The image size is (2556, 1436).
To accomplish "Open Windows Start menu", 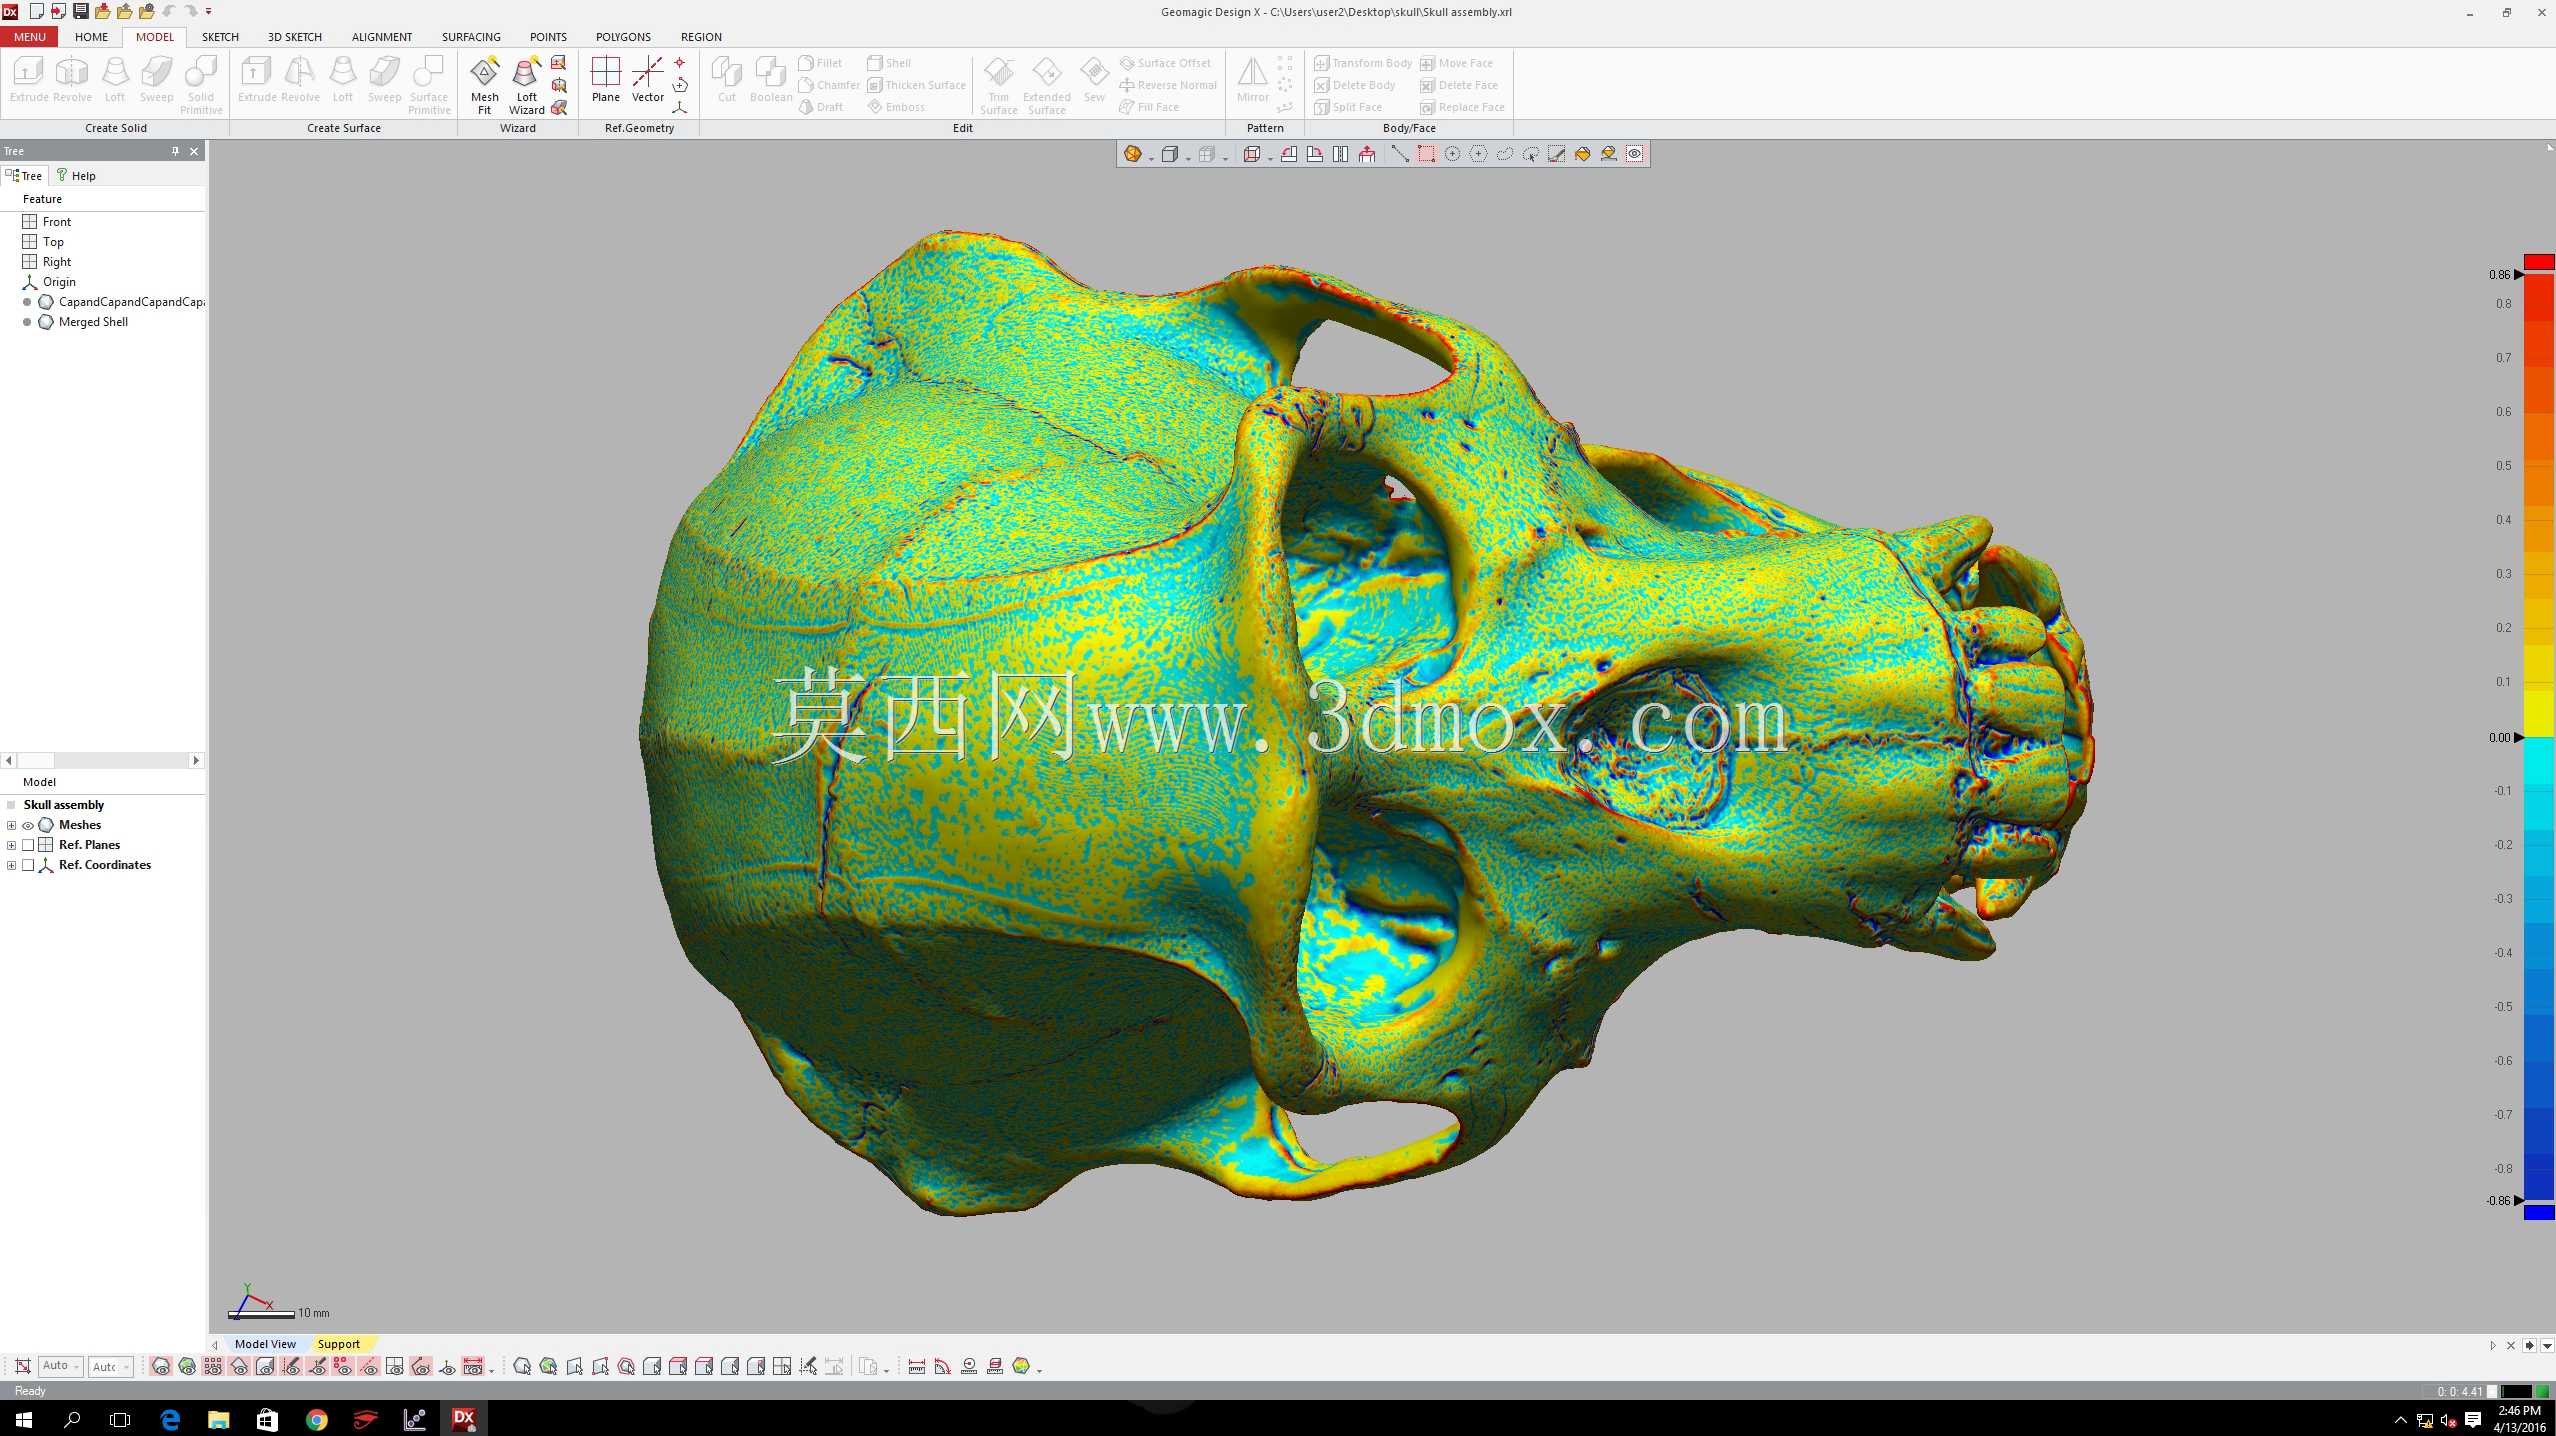I will tap(23, 1419).
